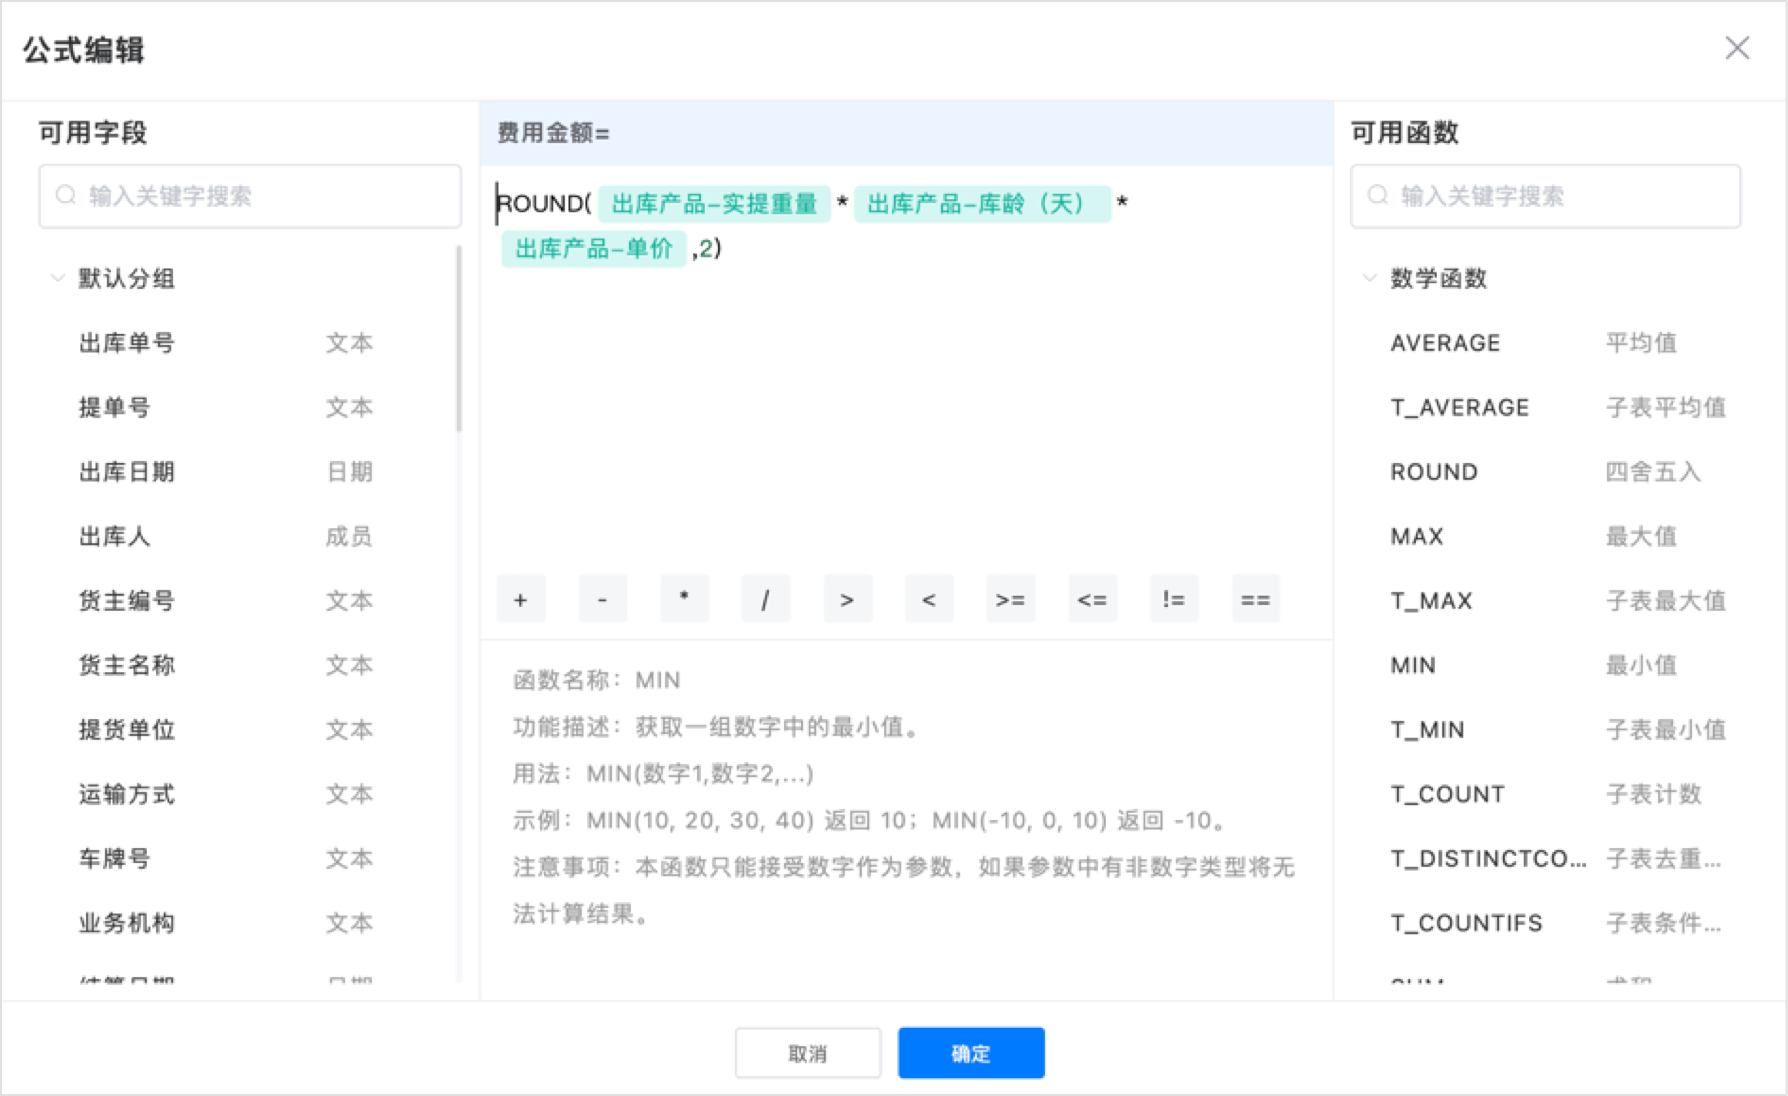Insert the greater-than-or-equal operator
The height and width of the screenshot is (1096, 1788).
click(x=1010, y=600)
